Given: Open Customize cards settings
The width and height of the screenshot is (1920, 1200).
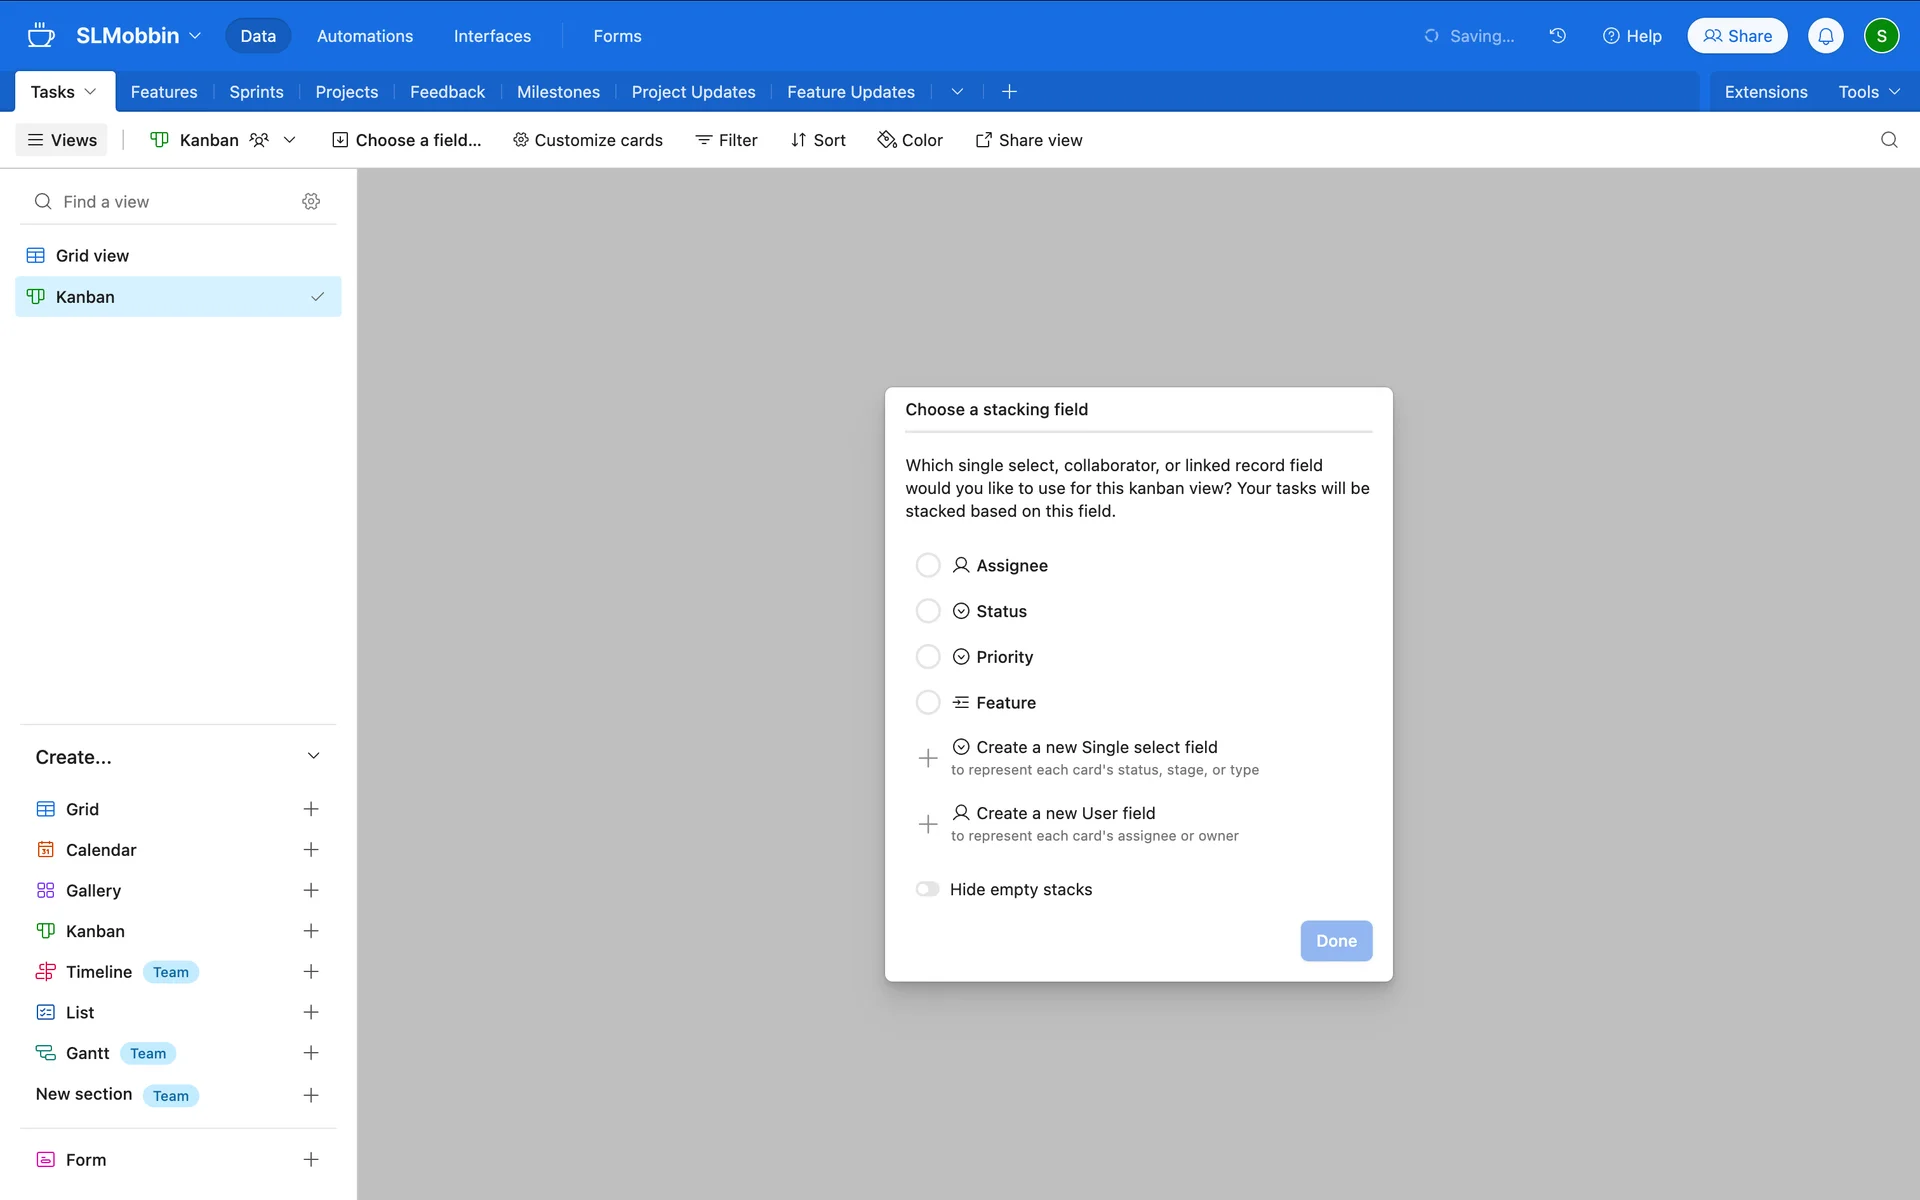Looking at the screenshot, I should [588, 140].
